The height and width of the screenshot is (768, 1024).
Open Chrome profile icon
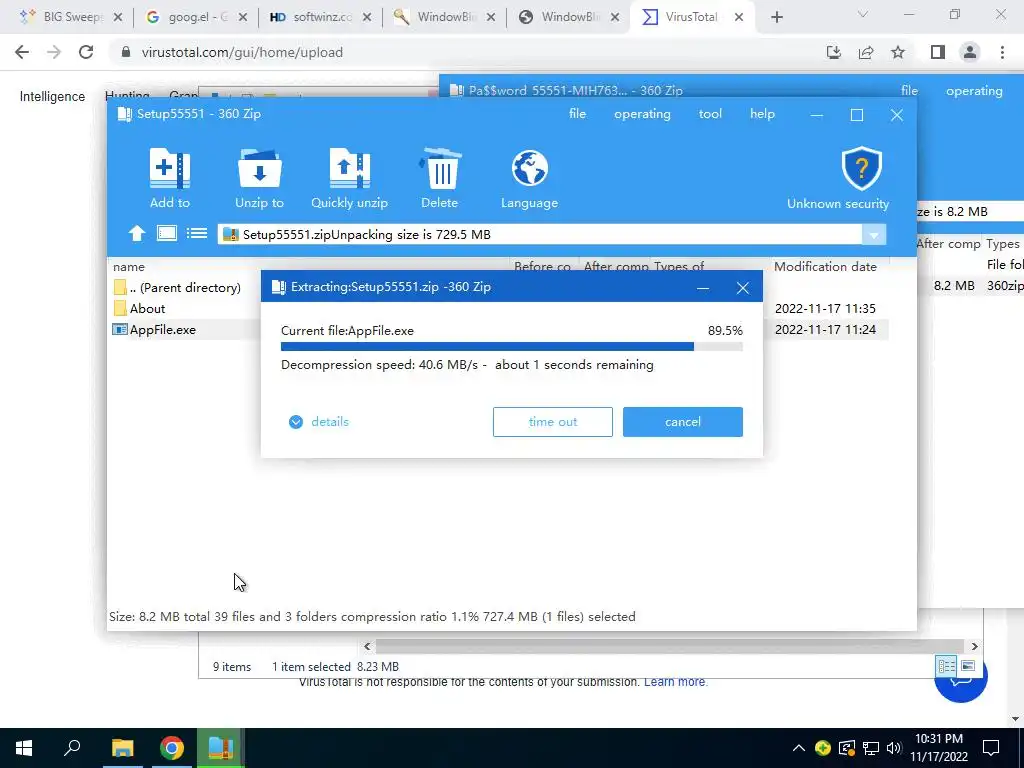[x=970, y=52]
